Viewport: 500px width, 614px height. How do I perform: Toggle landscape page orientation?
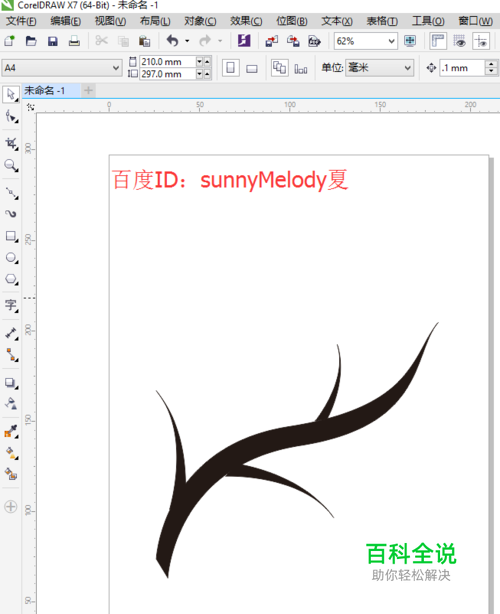point(252,69)
